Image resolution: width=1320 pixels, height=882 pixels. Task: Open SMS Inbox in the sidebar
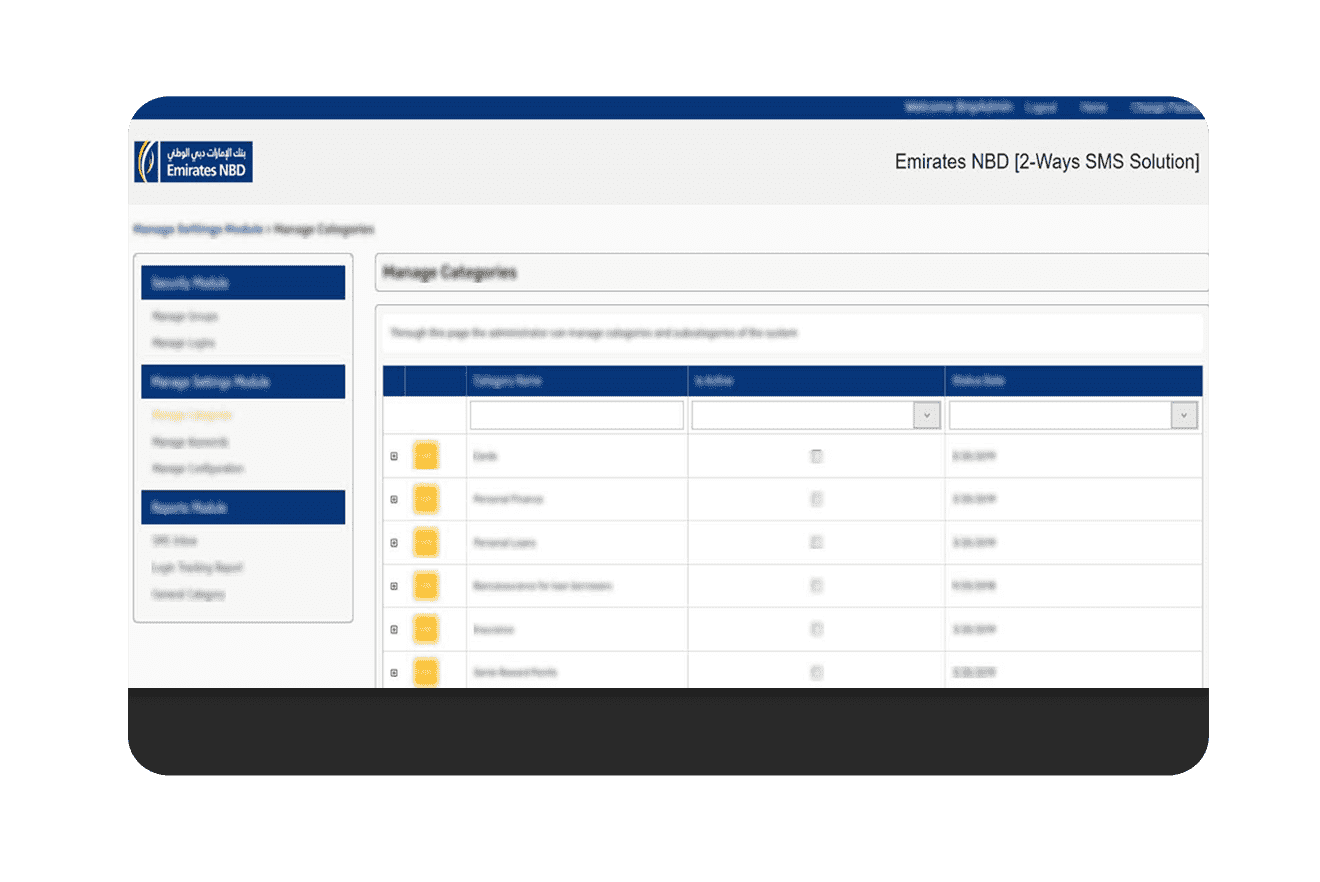175,540
